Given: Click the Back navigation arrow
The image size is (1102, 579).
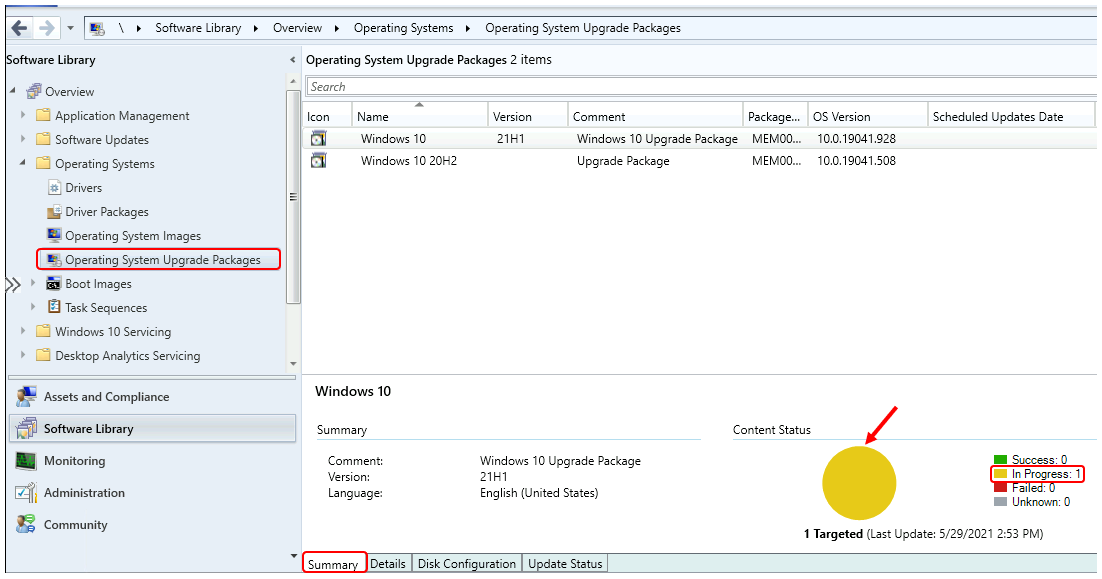Looking at the screenshot, I should coord(19,28).
